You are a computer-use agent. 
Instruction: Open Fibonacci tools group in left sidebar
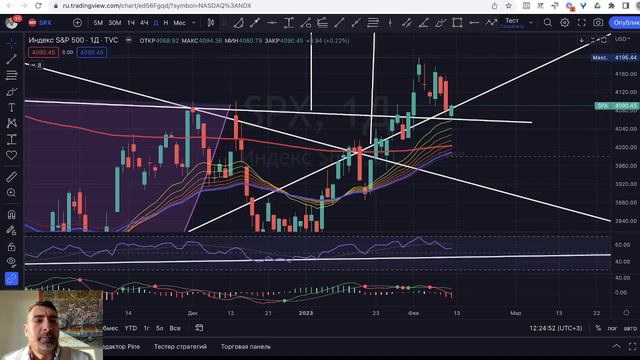click(11, 75)
